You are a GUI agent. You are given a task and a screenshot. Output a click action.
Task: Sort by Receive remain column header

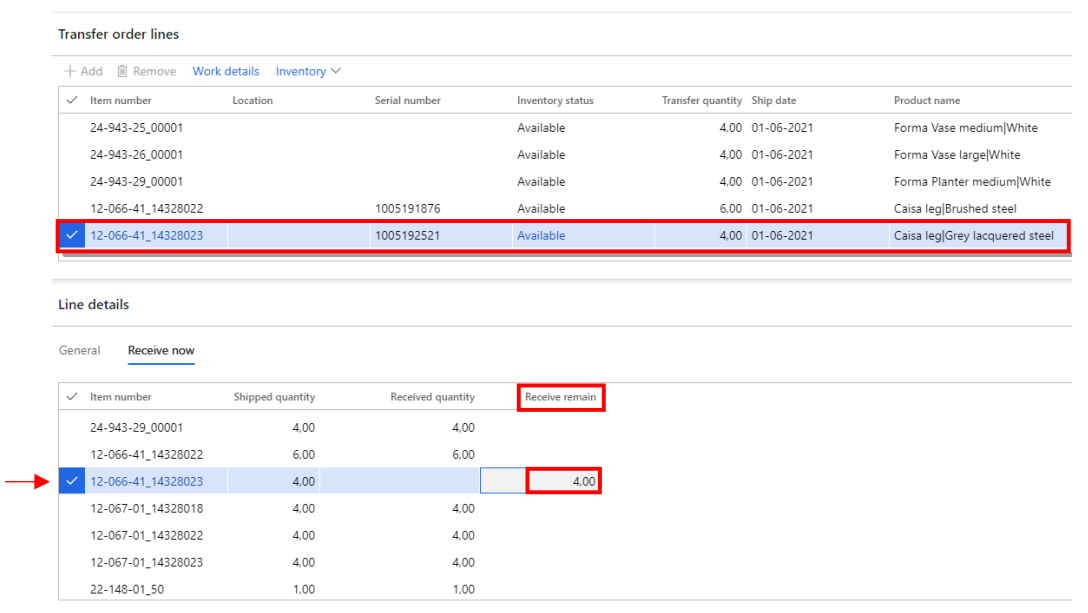(x=560, y=397)
